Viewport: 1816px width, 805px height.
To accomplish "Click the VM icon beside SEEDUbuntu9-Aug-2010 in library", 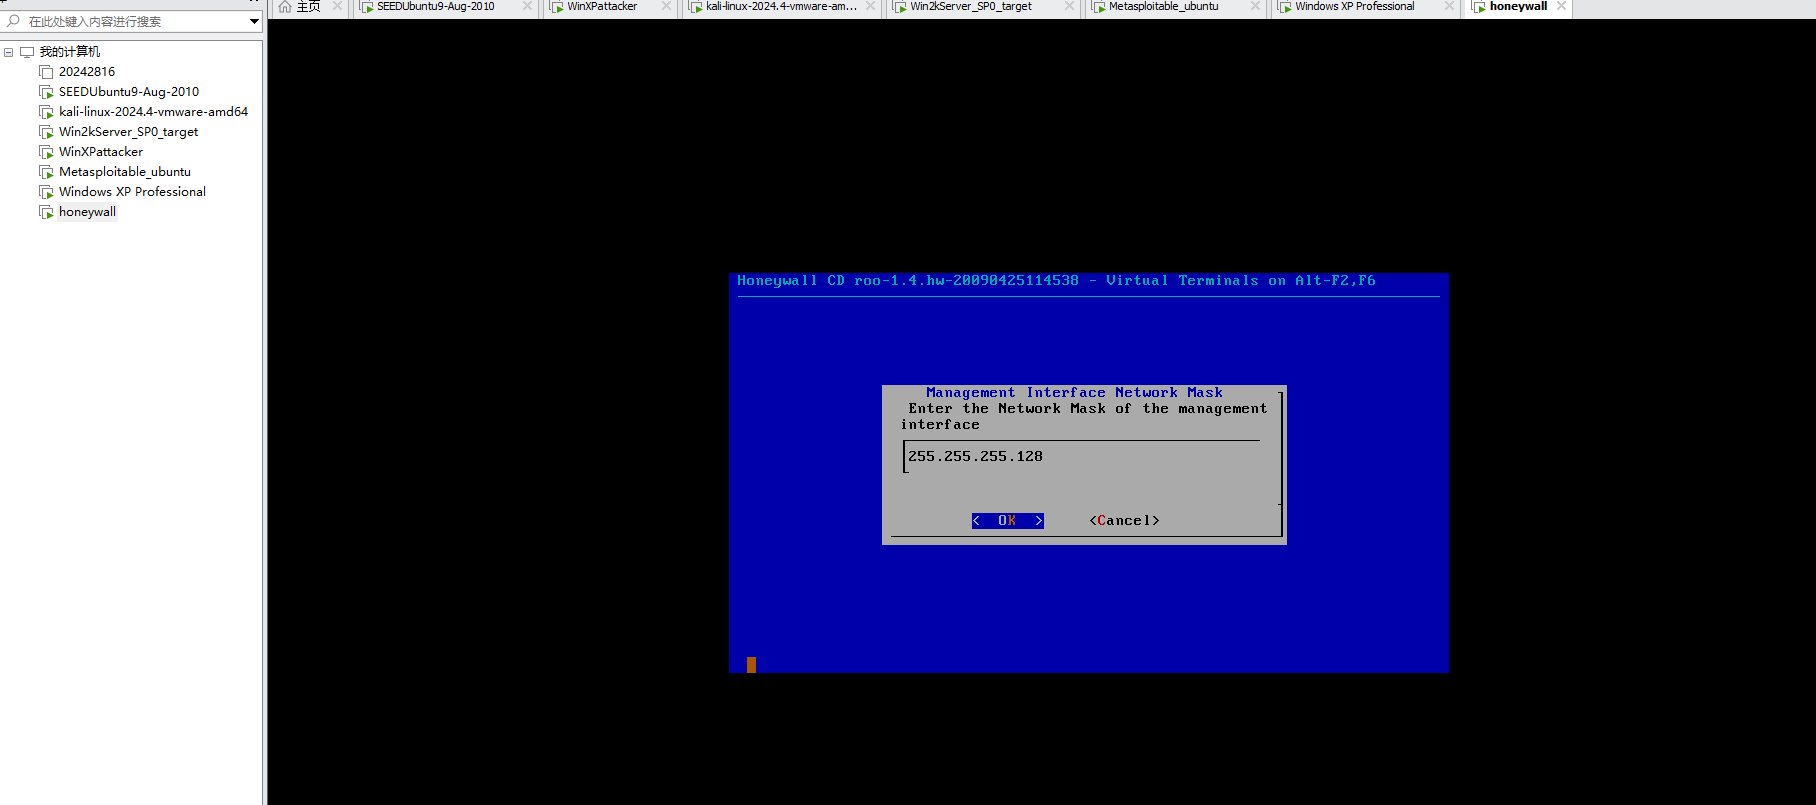I will [46, 92].
